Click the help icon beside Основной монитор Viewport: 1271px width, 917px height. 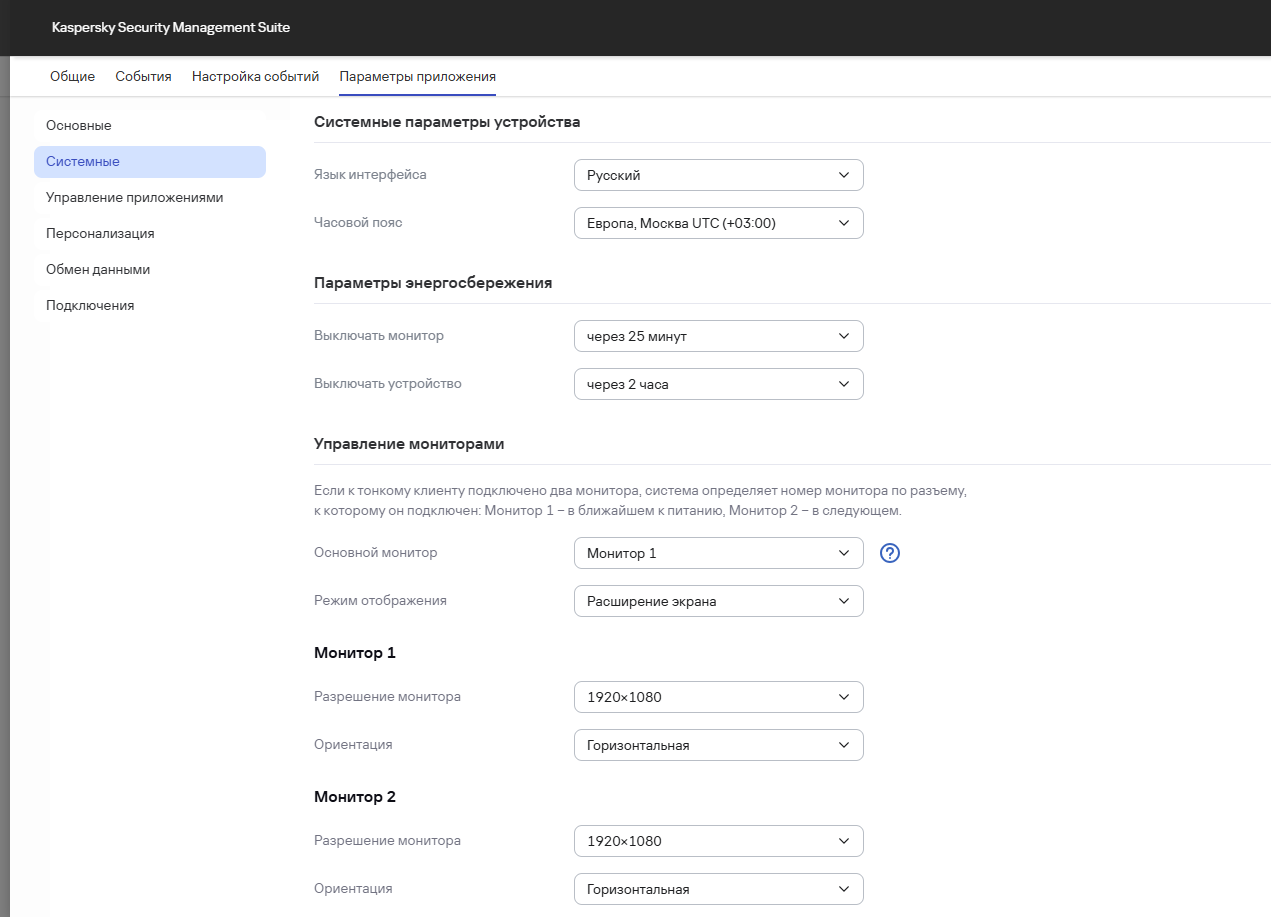[890, 553]
